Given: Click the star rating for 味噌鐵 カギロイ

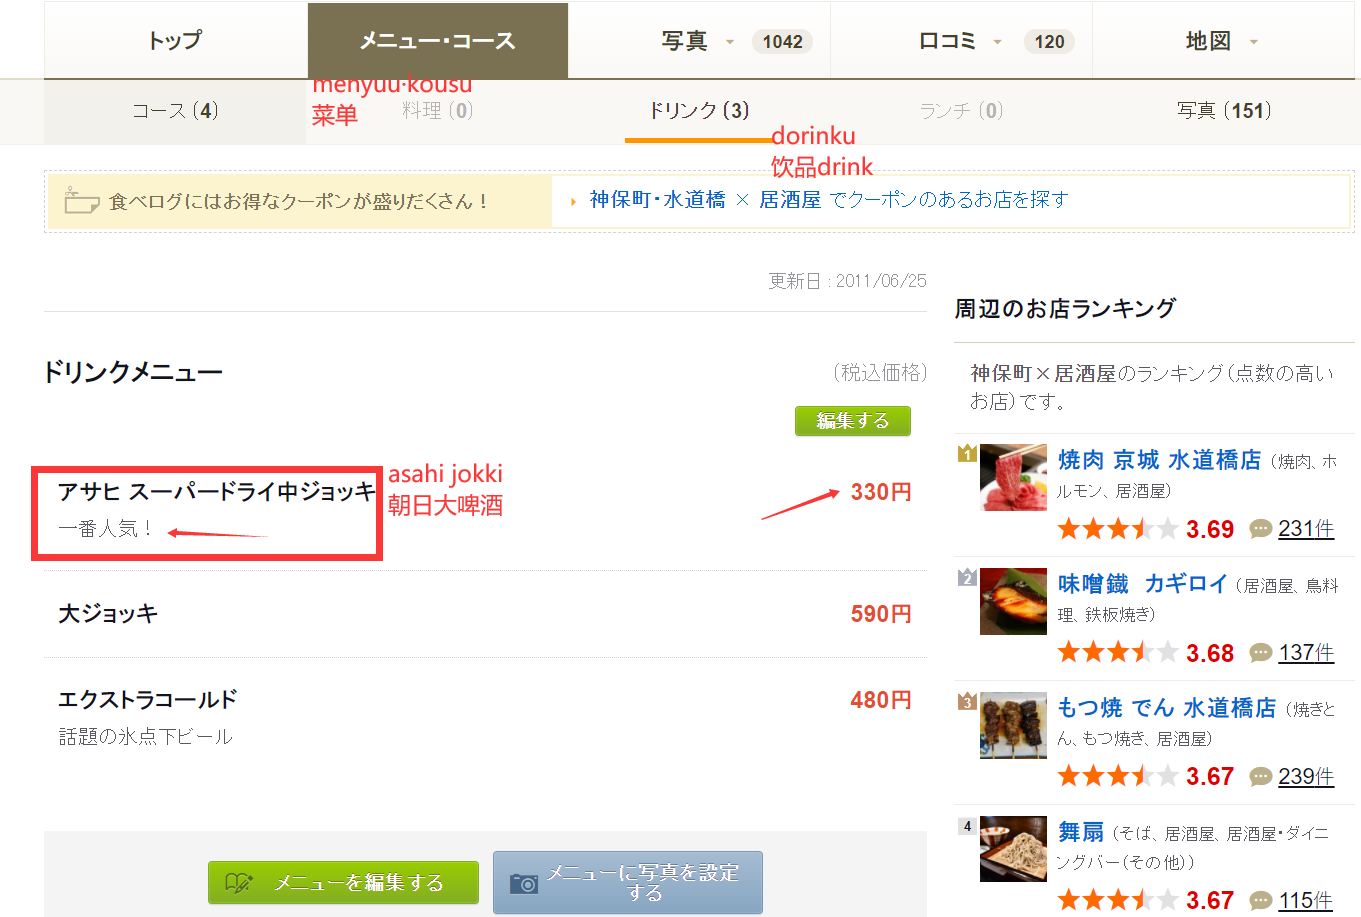Looking at the screenshot, I should 1118,653.
